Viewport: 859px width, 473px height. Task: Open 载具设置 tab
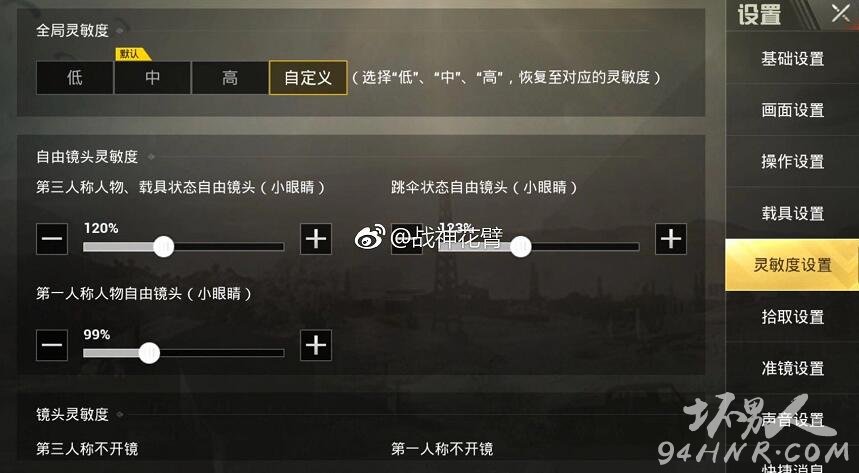pos(792,213)
